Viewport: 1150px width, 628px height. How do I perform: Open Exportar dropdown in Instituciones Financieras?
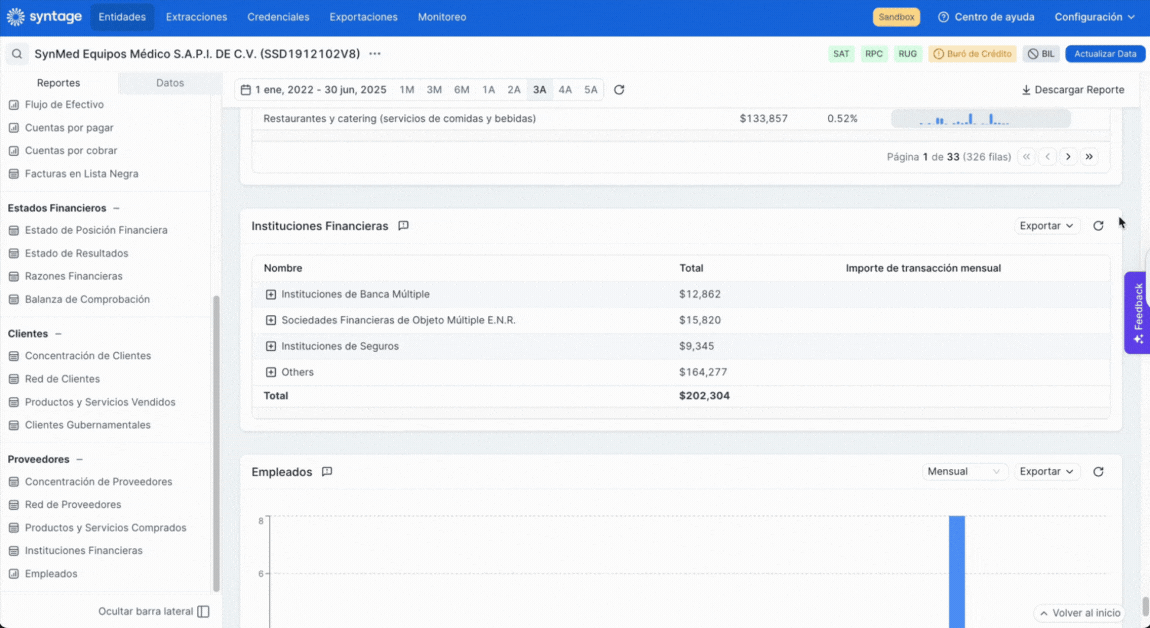[x=1047, y=226]
